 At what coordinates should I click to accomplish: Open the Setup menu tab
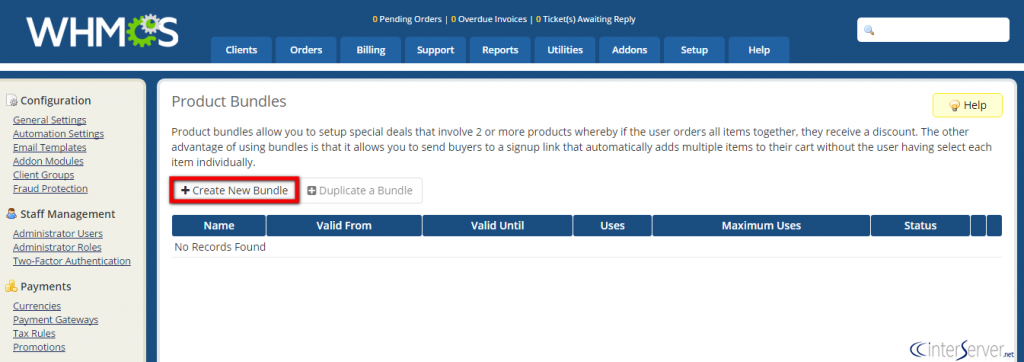(x=694, y=50)
